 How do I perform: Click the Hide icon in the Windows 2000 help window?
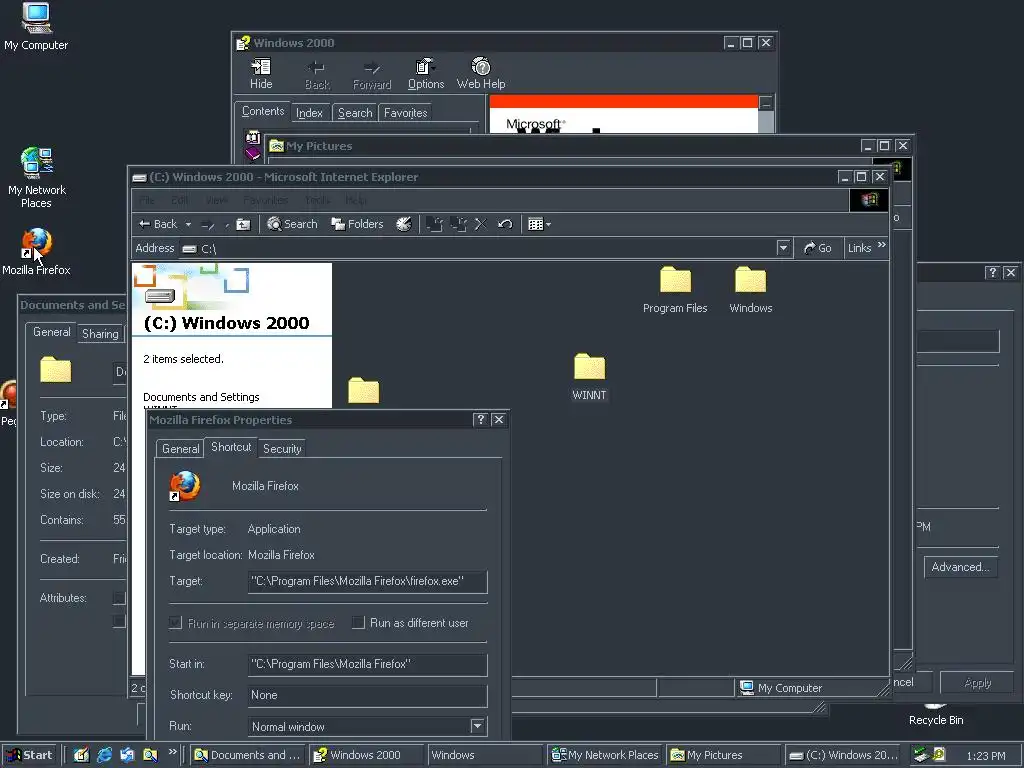tap(261, 67)
